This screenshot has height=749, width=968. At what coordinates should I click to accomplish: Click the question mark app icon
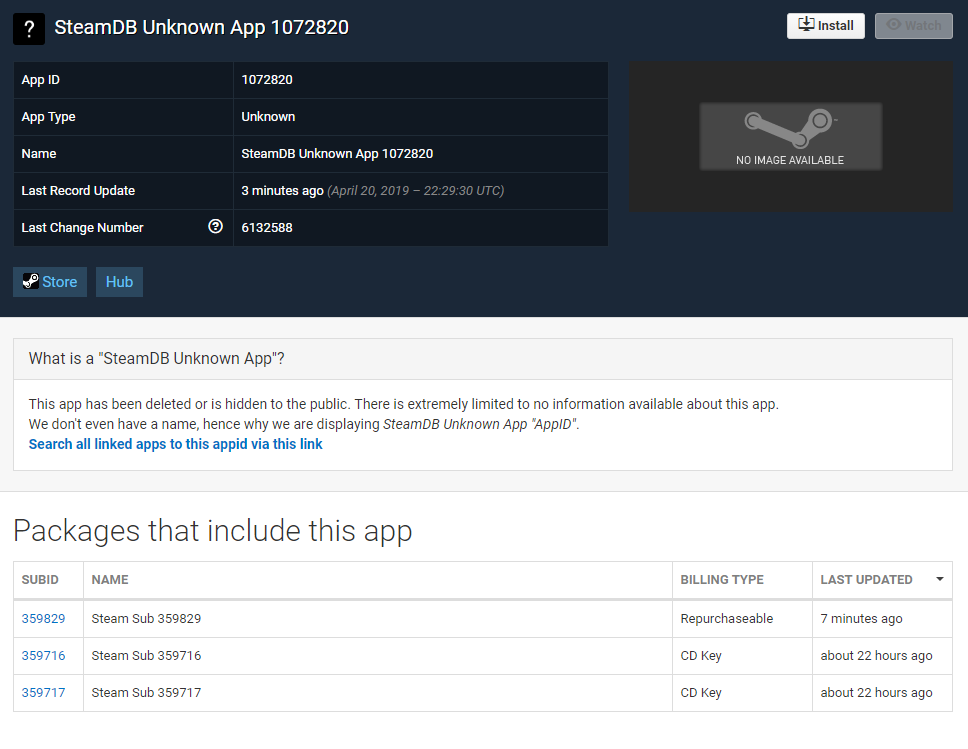point(29,28)
